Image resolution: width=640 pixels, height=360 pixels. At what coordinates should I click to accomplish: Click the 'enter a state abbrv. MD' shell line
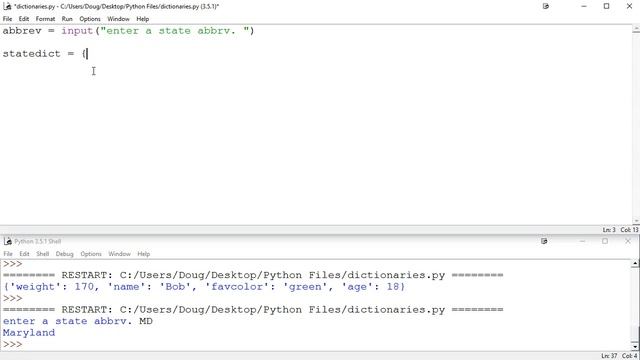click(x=78, y=321)
